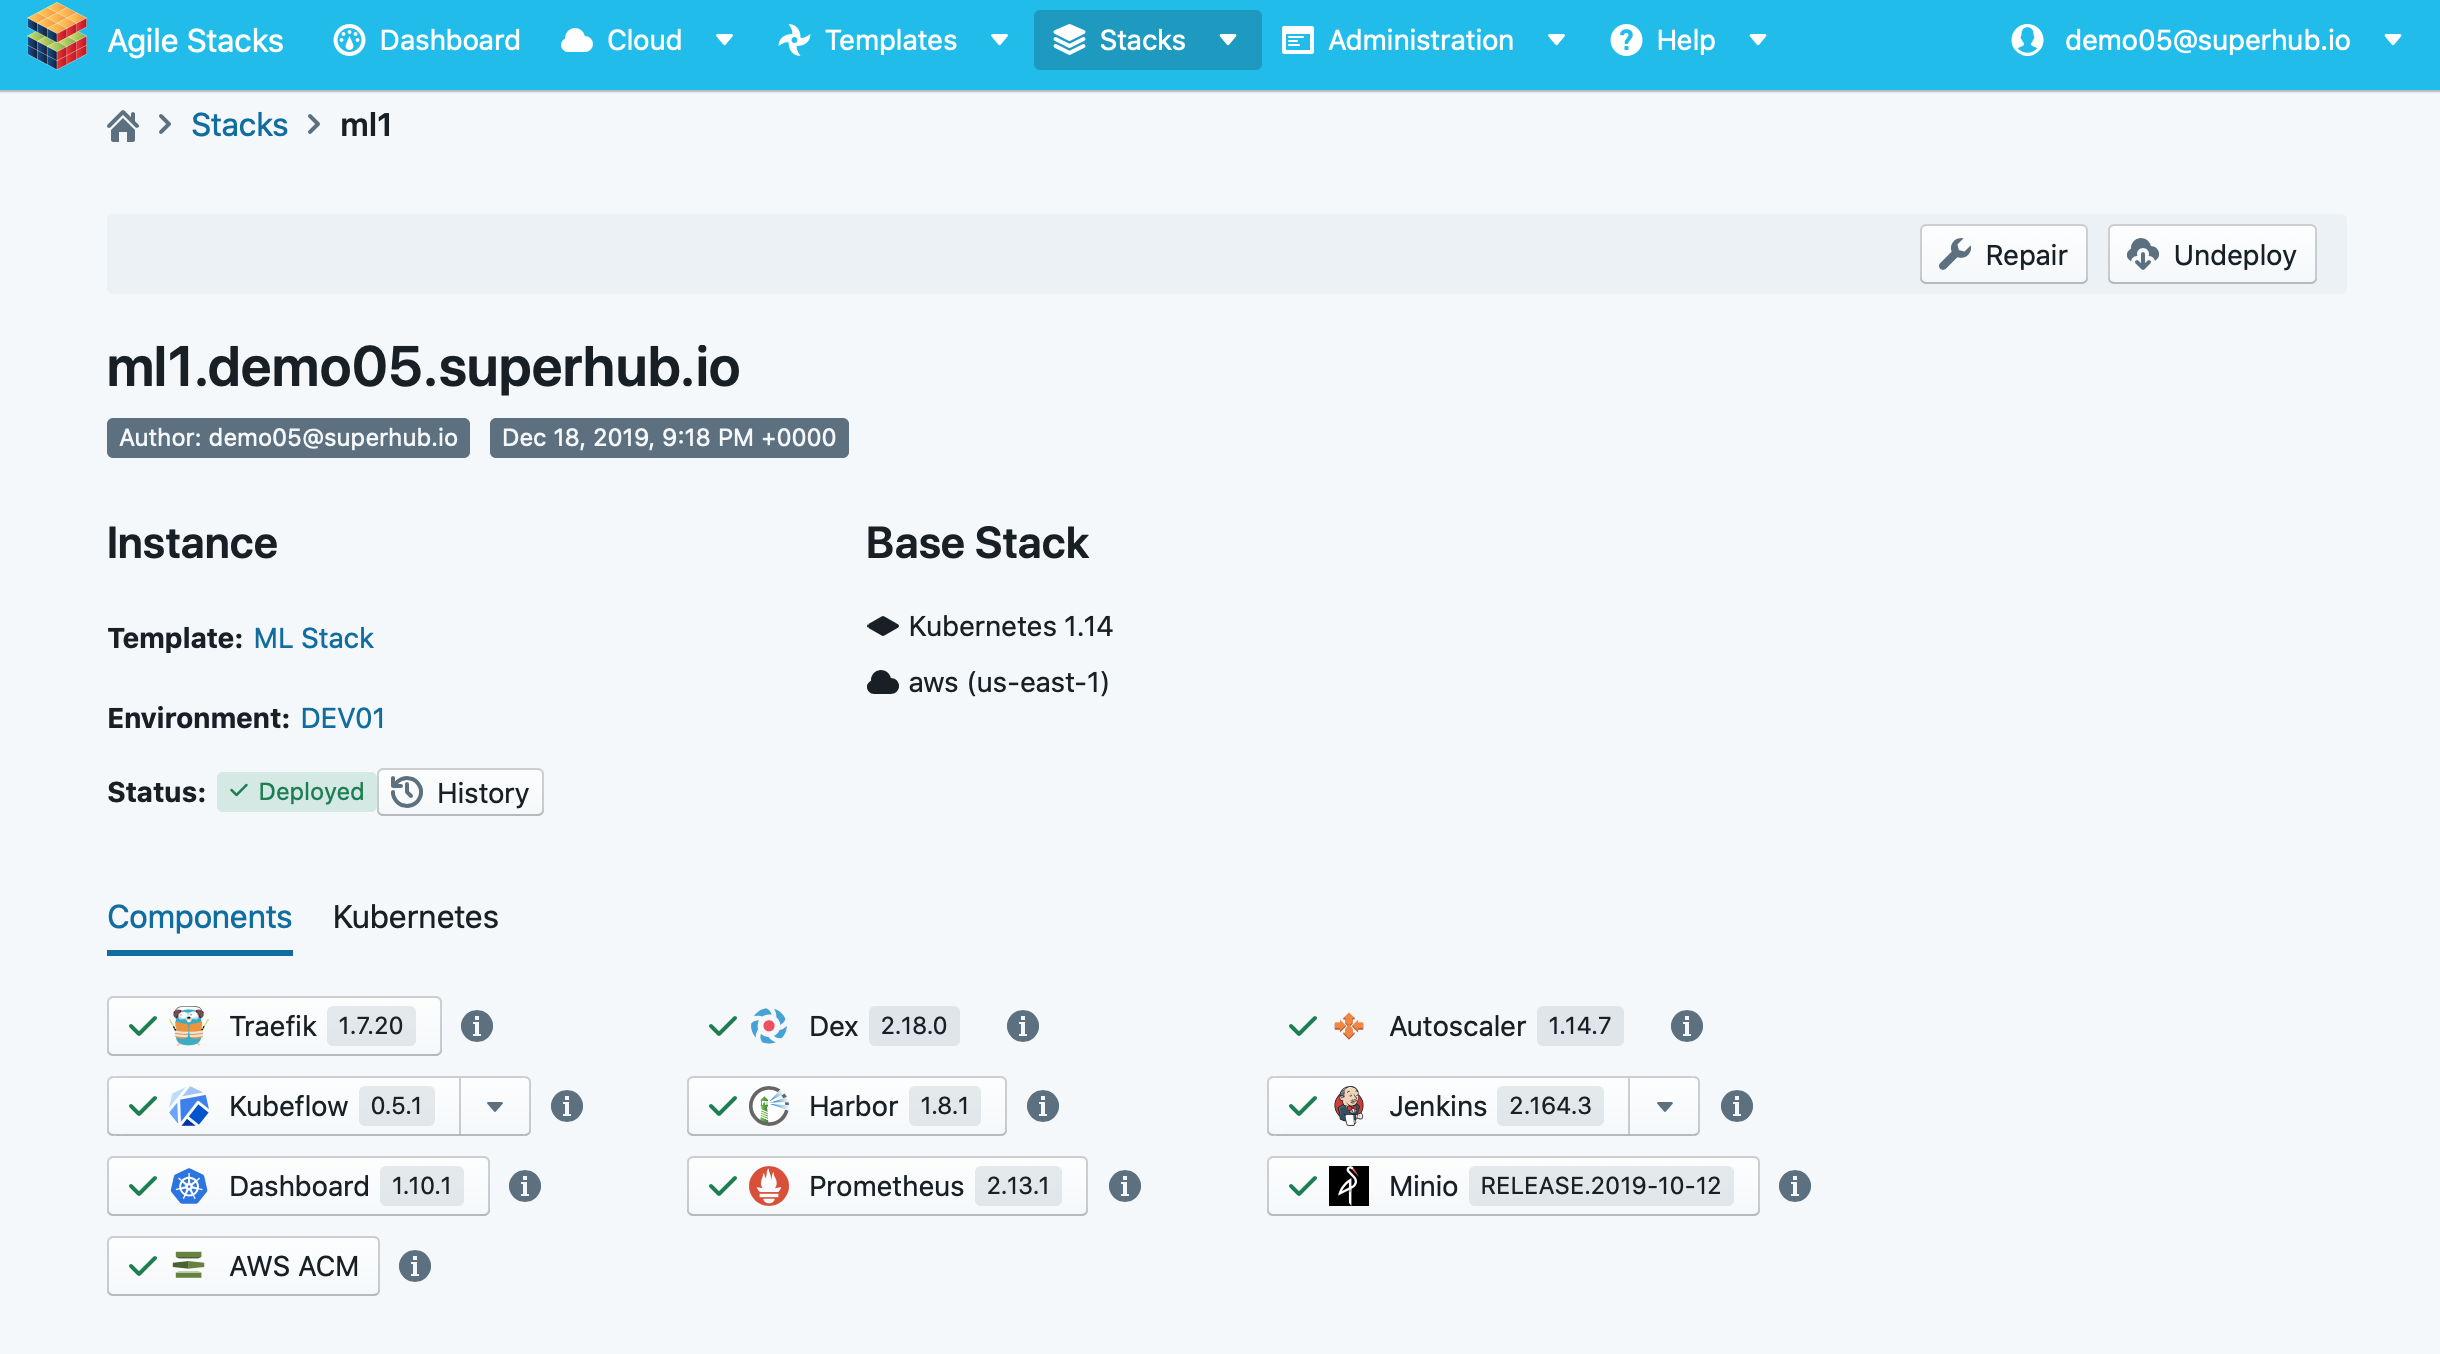The height and width of the screenshot is (1354, 2440).
Task: Click the Agile Stacks cube logo
Action: point(57,38)
